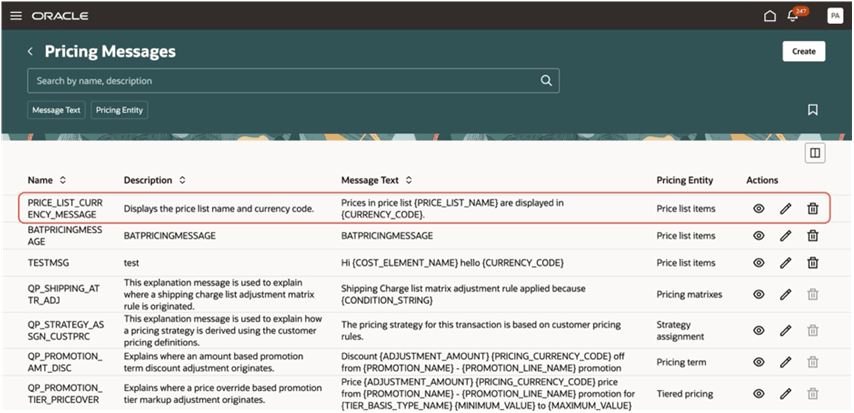View the QP_STRATEGY_ASSGN_CUSTPRC row
This screenshot has height=413, width=854.
759,330
